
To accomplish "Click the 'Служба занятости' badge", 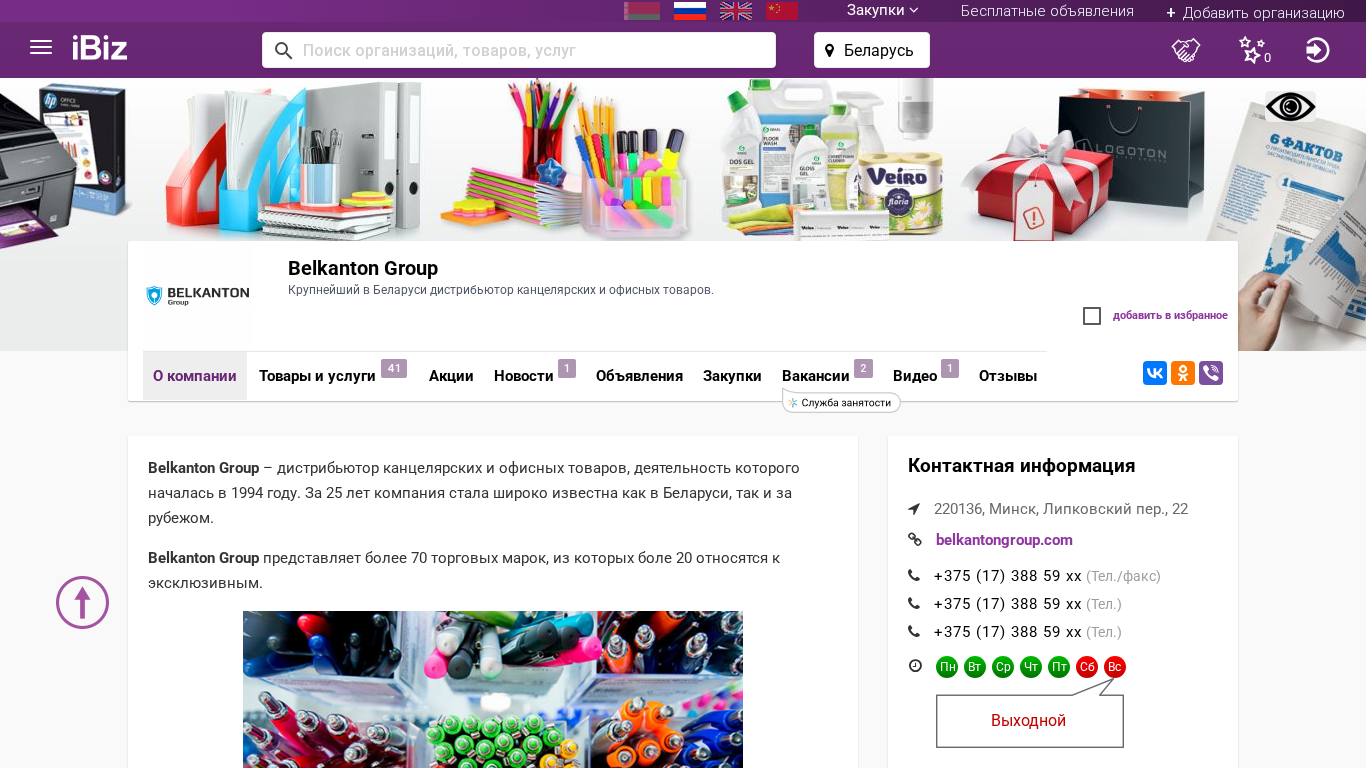I will pyautogui.click(x=842, y=403).
